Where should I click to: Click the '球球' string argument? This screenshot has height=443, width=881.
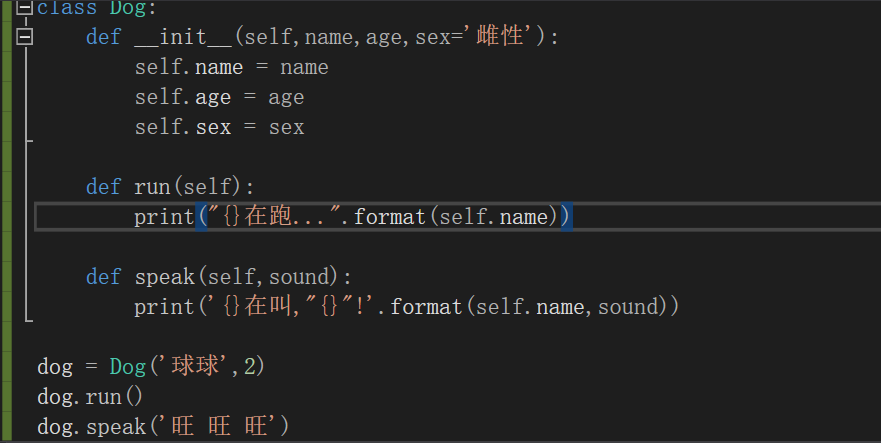pyautogui.click(x=195, y=366)
